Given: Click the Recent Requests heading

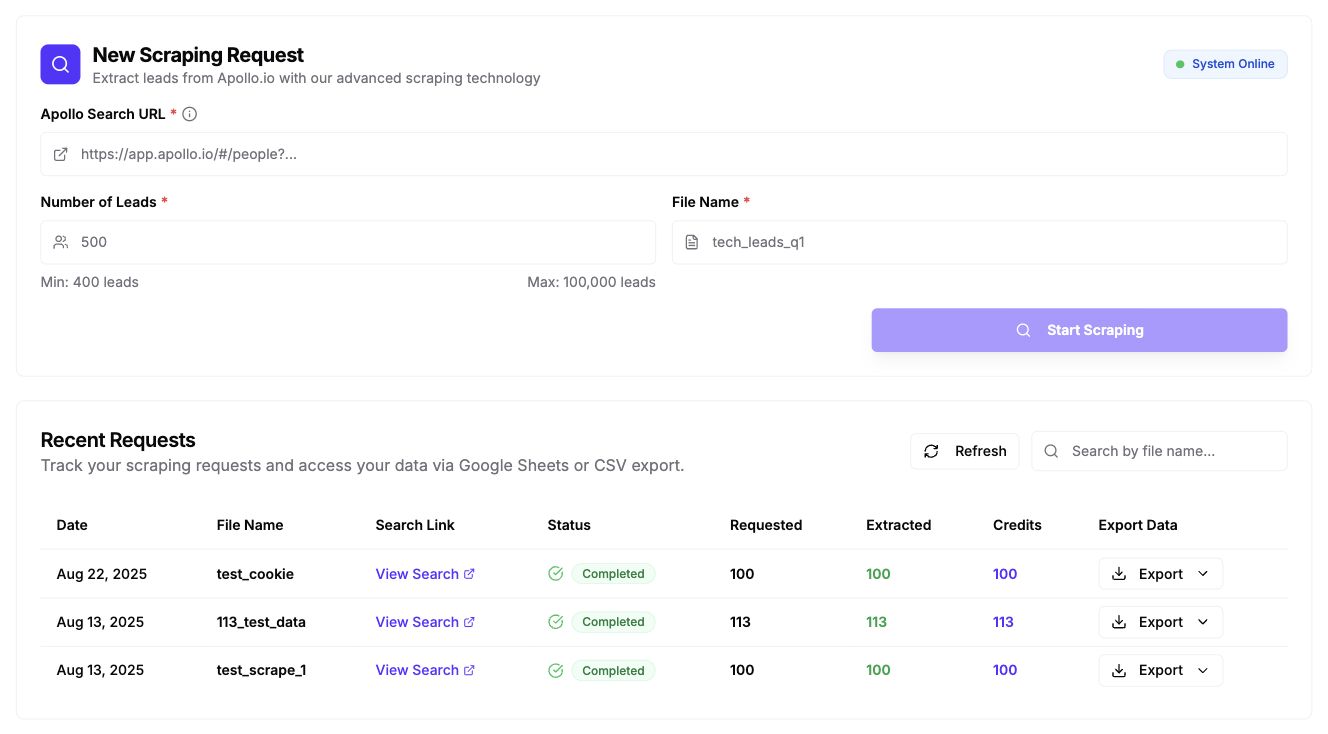Looking at the screenshot, I should click(118, 440).
